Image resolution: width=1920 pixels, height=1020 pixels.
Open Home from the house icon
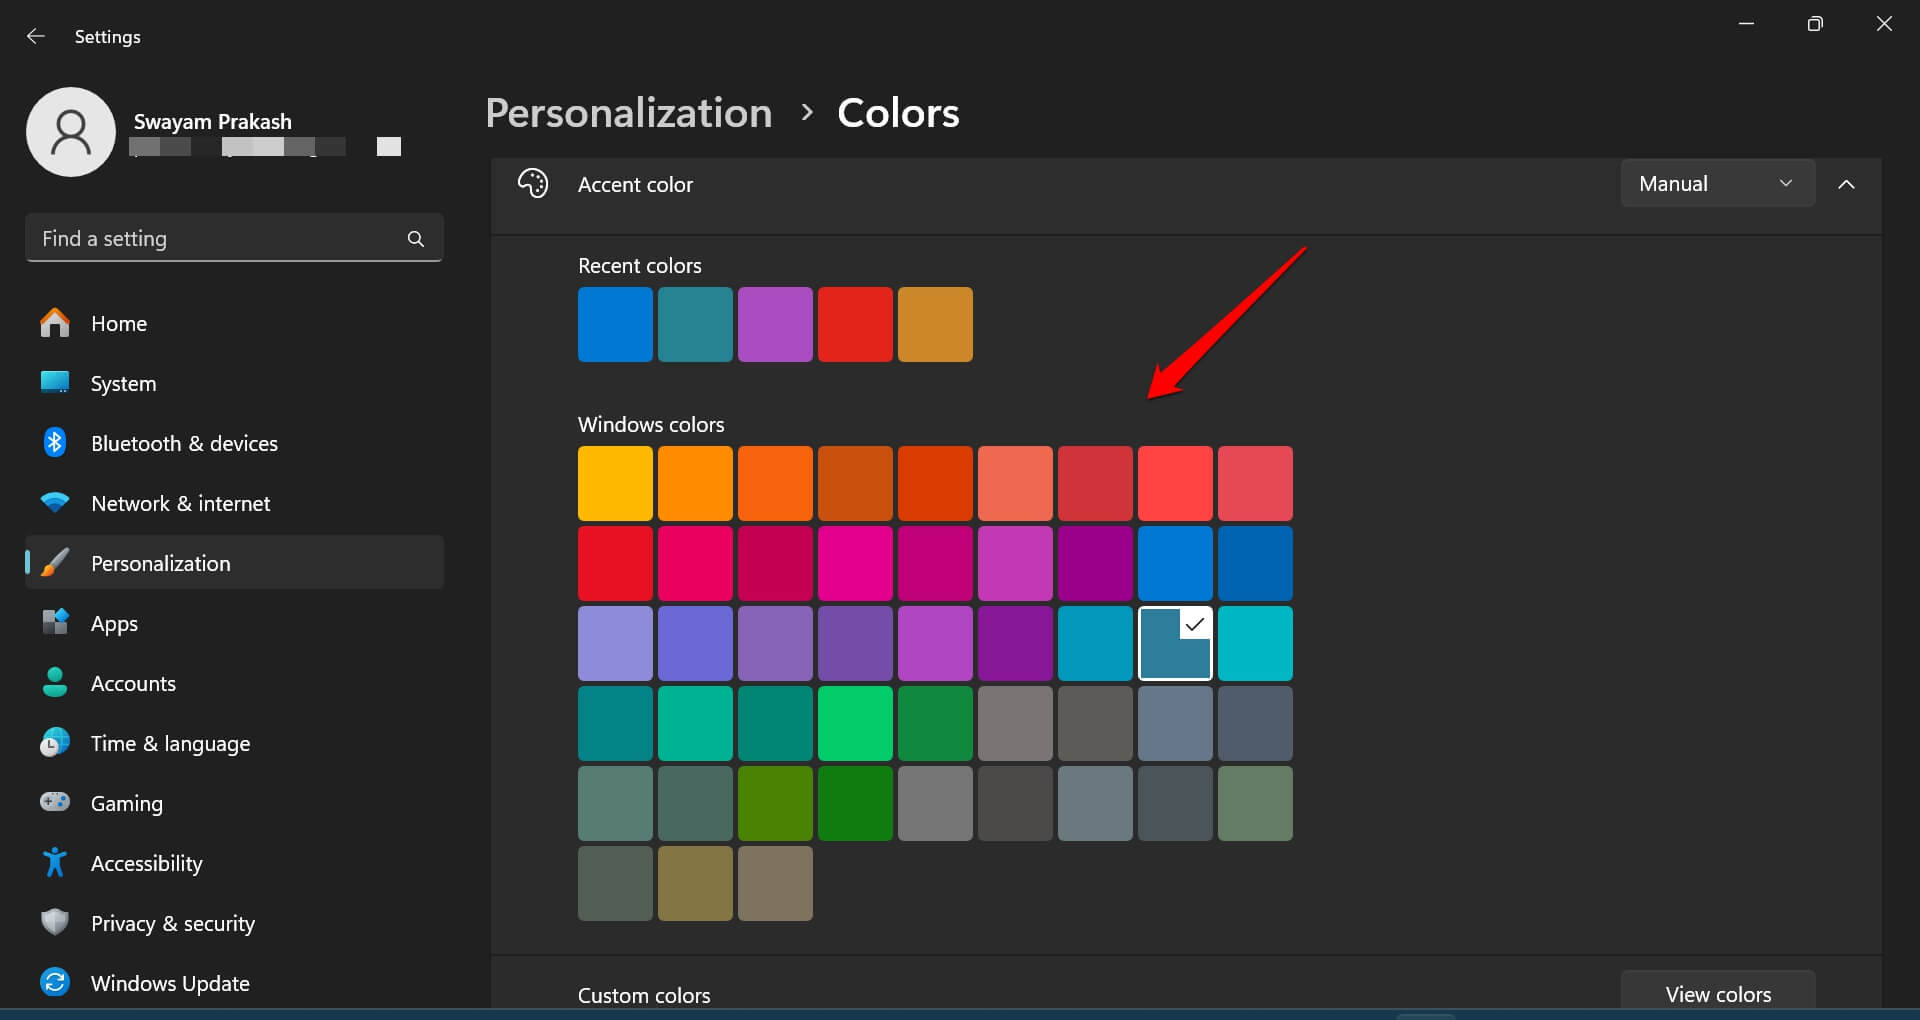point(55,323)
